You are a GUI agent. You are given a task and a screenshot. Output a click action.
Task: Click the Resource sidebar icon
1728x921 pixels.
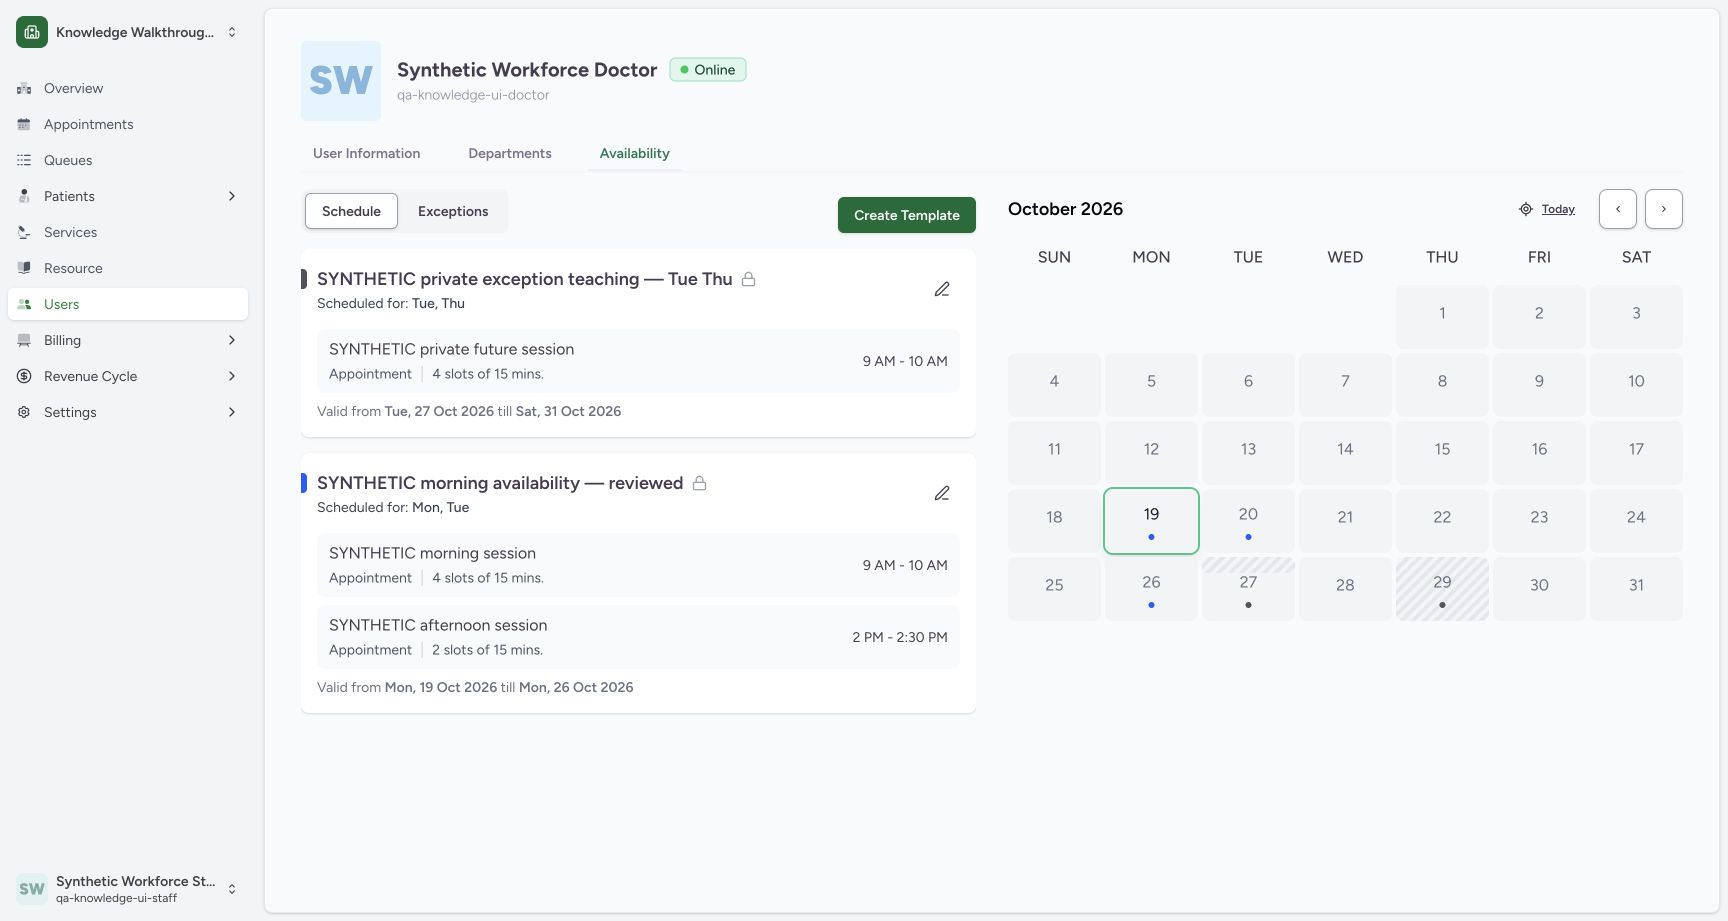point(24,268)
